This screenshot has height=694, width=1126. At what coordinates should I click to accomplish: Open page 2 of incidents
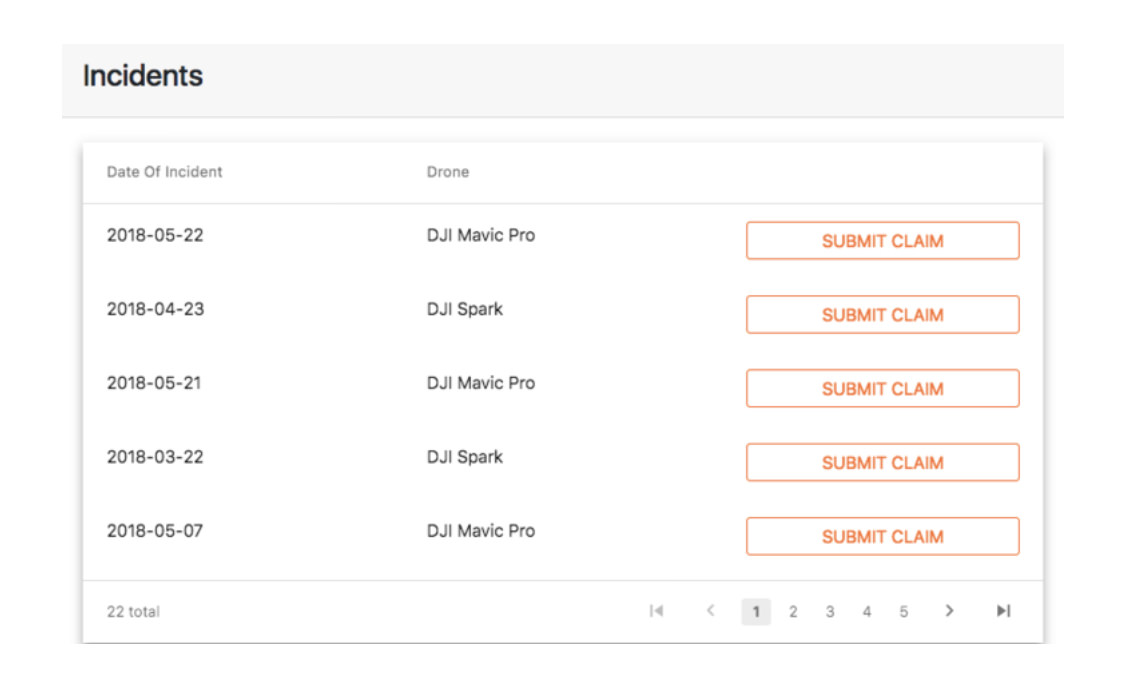[793, 611]
